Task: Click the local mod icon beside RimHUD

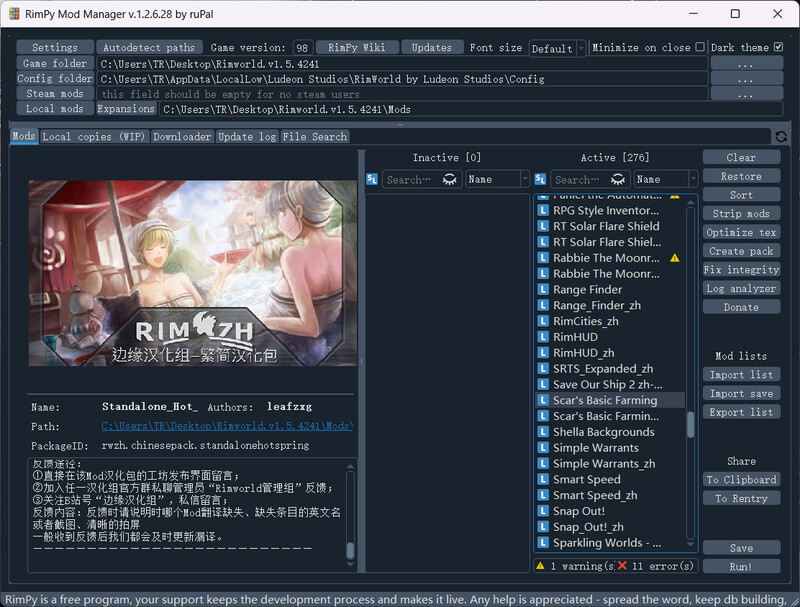Action: (543, 337)
